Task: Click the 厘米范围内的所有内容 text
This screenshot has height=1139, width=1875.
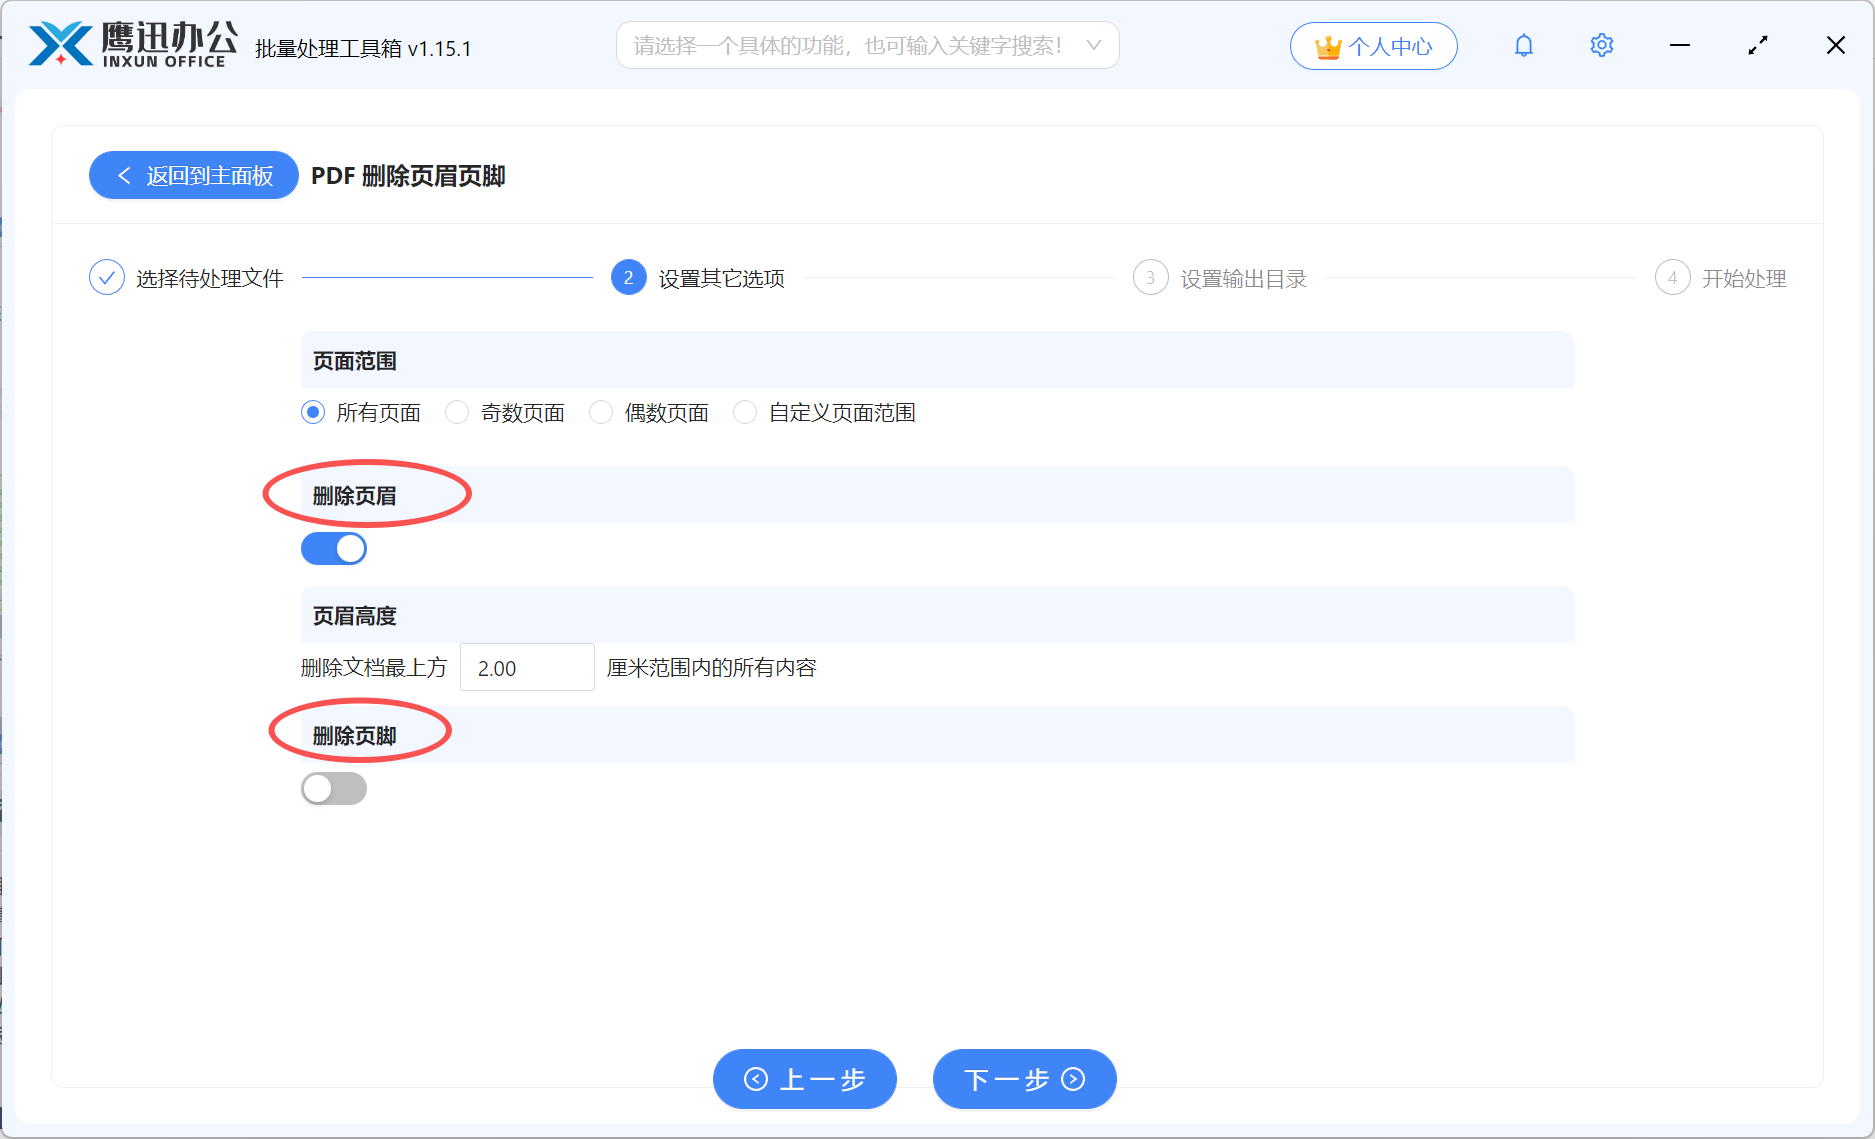Action: click(712, 668)
